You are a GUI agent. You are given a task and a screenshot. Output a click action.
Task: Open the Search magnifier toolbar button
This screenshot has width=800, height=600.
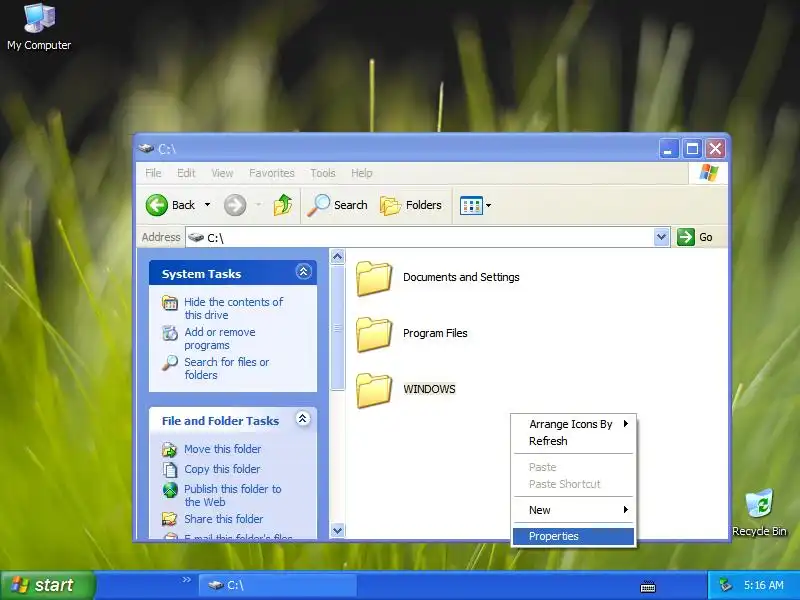[x=337, y=205]
